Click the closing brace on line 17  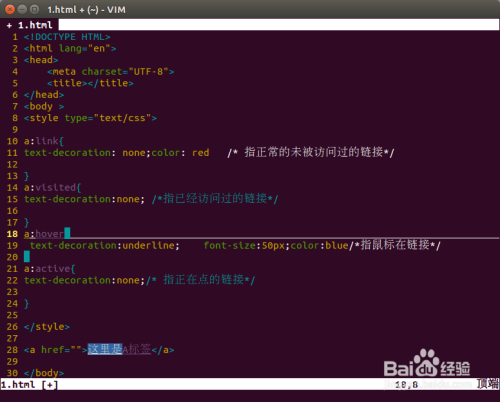[26, 222]
